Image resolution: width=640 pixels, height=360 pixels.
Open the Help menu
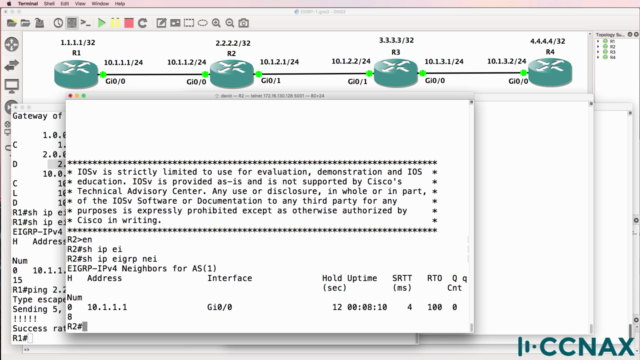120,4
